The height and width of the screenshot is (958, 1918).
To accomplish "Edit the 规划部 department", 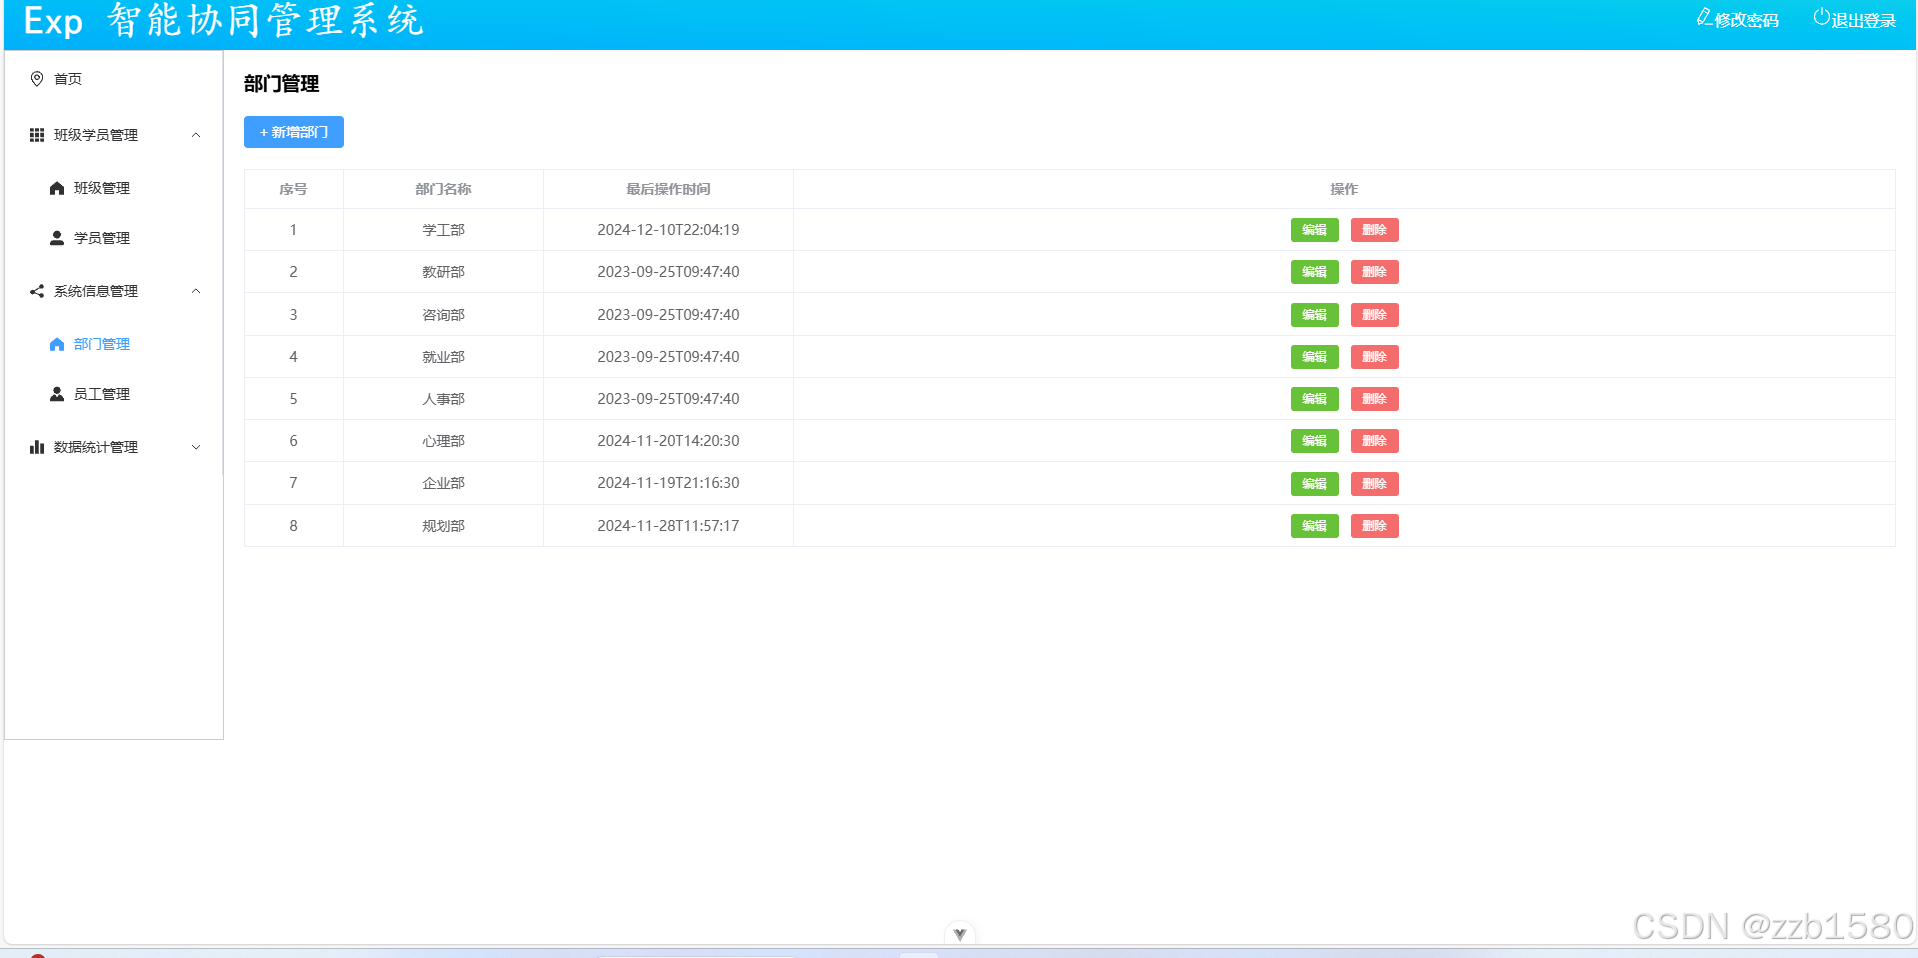I will click(x=1314, y=526).
